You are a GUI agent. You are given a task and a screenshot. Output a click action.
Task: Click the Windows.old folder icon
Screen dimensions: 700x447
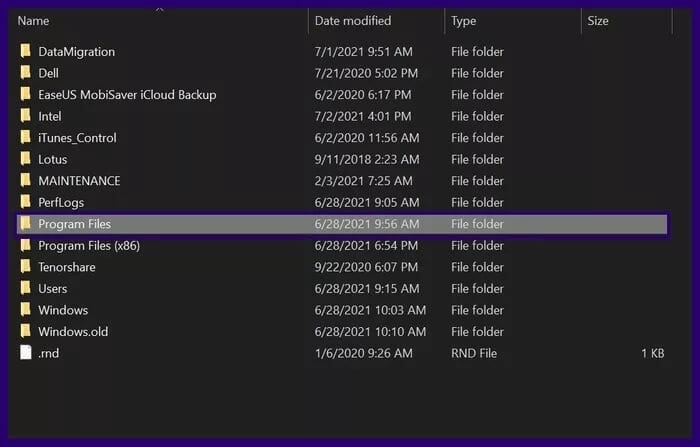26,331
